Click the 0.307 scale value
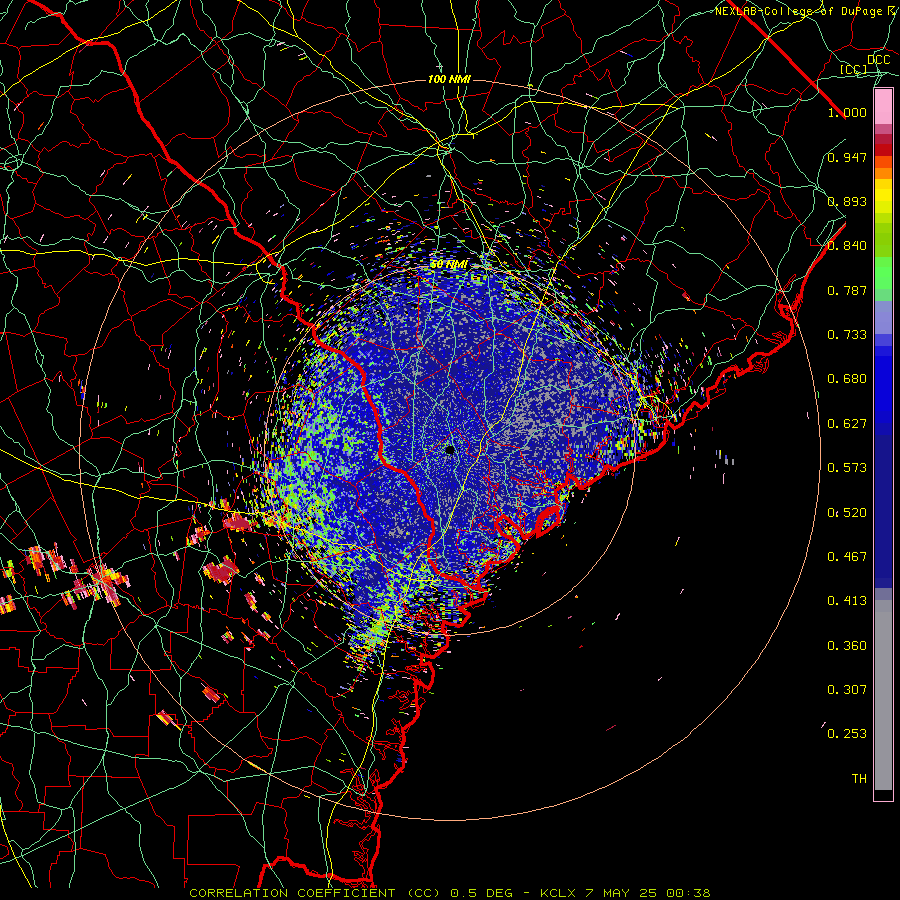The height and width of the screenshot is (900, 900). (847, 690)
